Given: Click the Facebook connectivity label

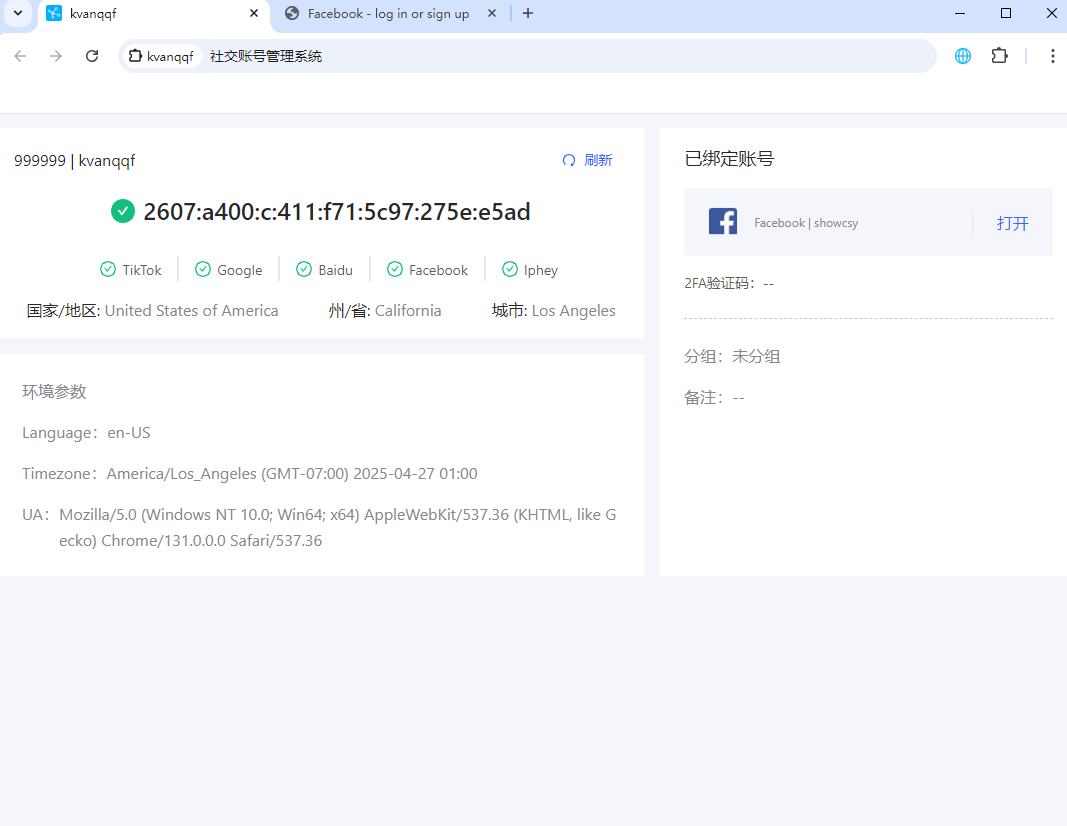Looking at the screenshot, I should pos(438,270).
